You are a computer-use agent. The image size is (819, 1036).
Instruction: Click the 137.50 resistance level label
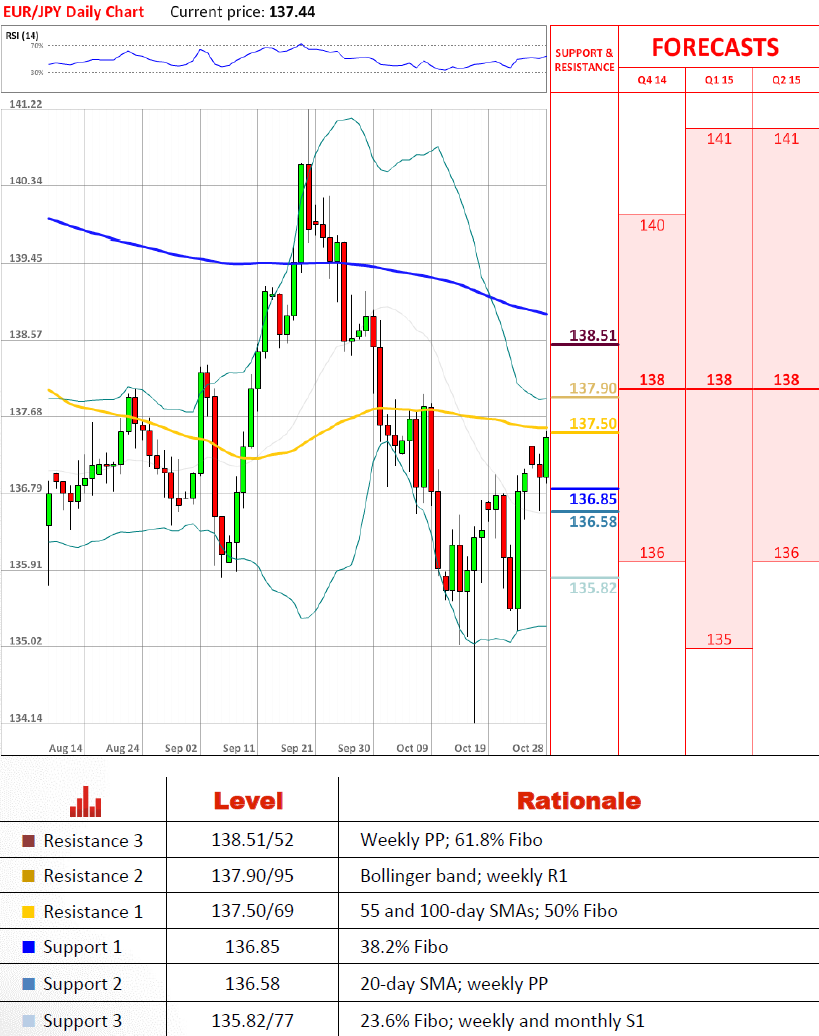coord(592,424)
